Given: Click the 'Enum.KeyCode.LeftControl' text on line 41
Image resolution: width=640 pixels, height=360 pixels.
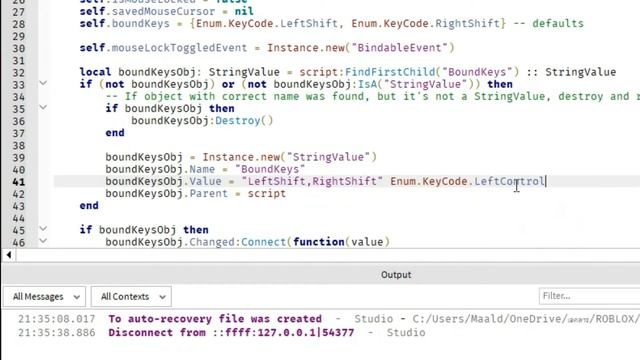Looking at the screenshot, I should (467, 181).
